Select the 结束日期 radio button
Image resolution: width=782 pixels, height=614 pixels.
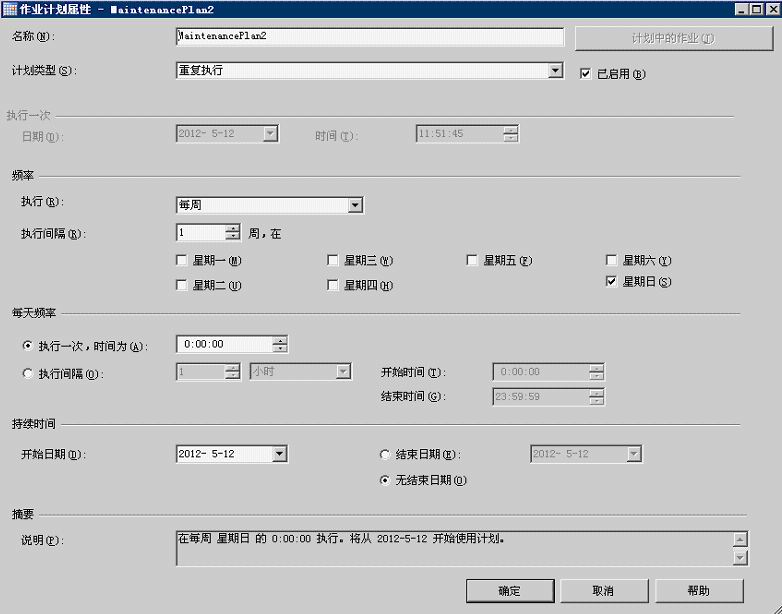385,454
